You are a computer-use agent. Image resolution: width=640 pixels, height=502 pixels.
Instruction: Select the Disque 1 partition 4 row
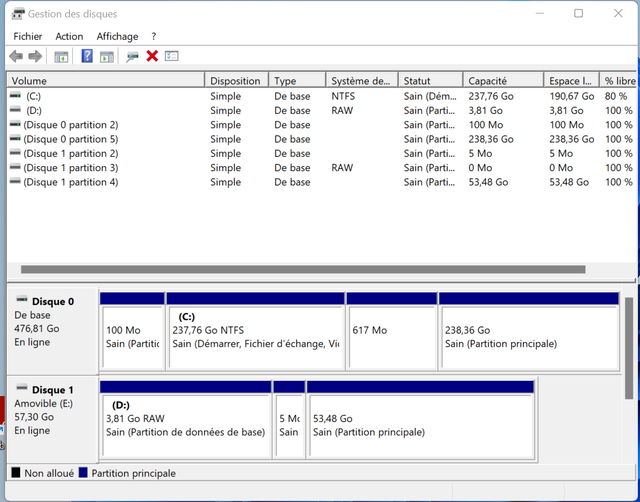coord(322,182)
